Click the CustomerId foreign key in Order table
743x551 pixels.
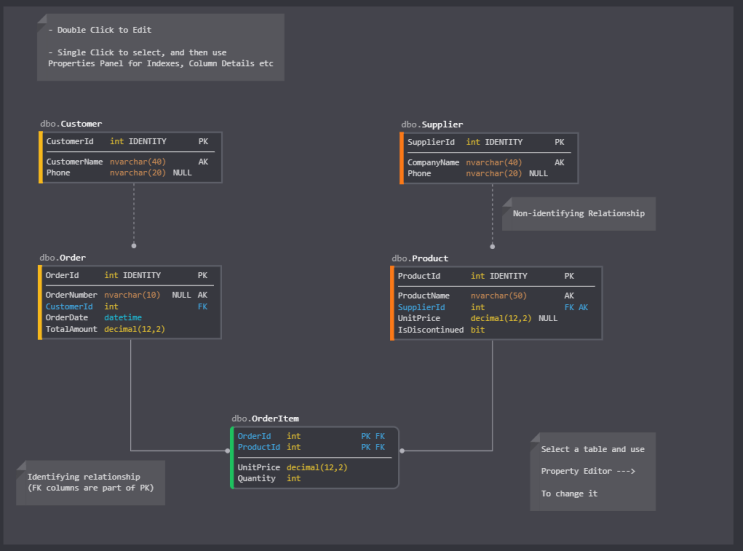(x=69, y=306)
